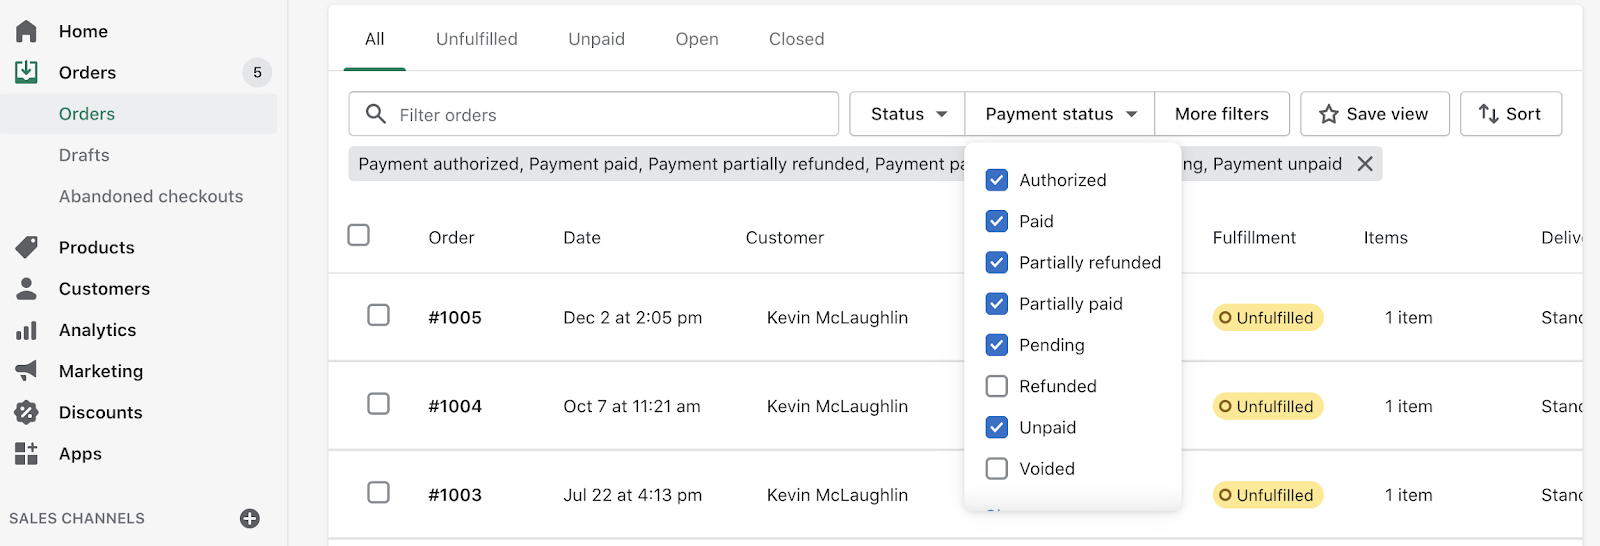Select order #1005 row checkbox
This screenshot has height=546, width=1600.
(378, 315)
